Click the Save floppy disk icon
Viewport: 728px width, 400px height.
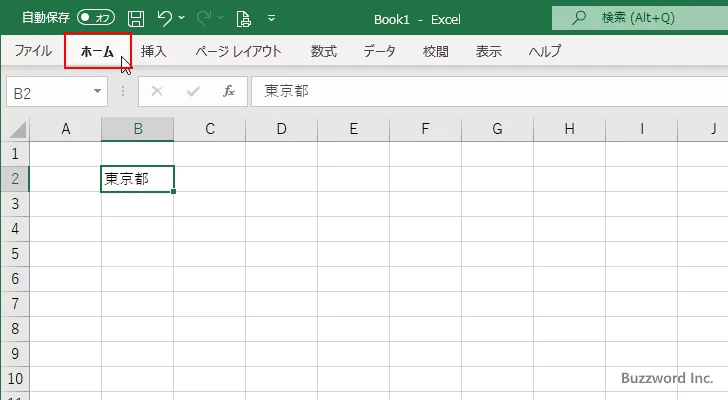(136, 19)
